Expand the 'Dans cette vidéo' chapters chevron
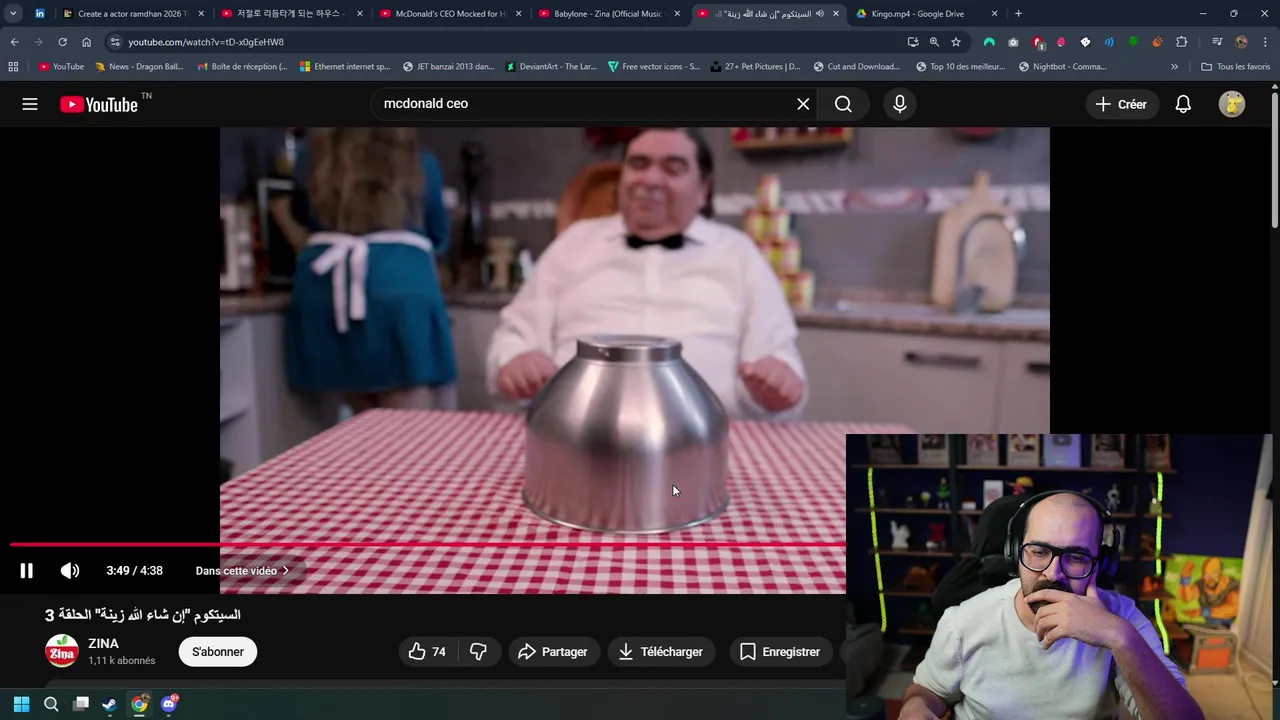The width and height of the screenshot is (1280, 720). (285, 571)
